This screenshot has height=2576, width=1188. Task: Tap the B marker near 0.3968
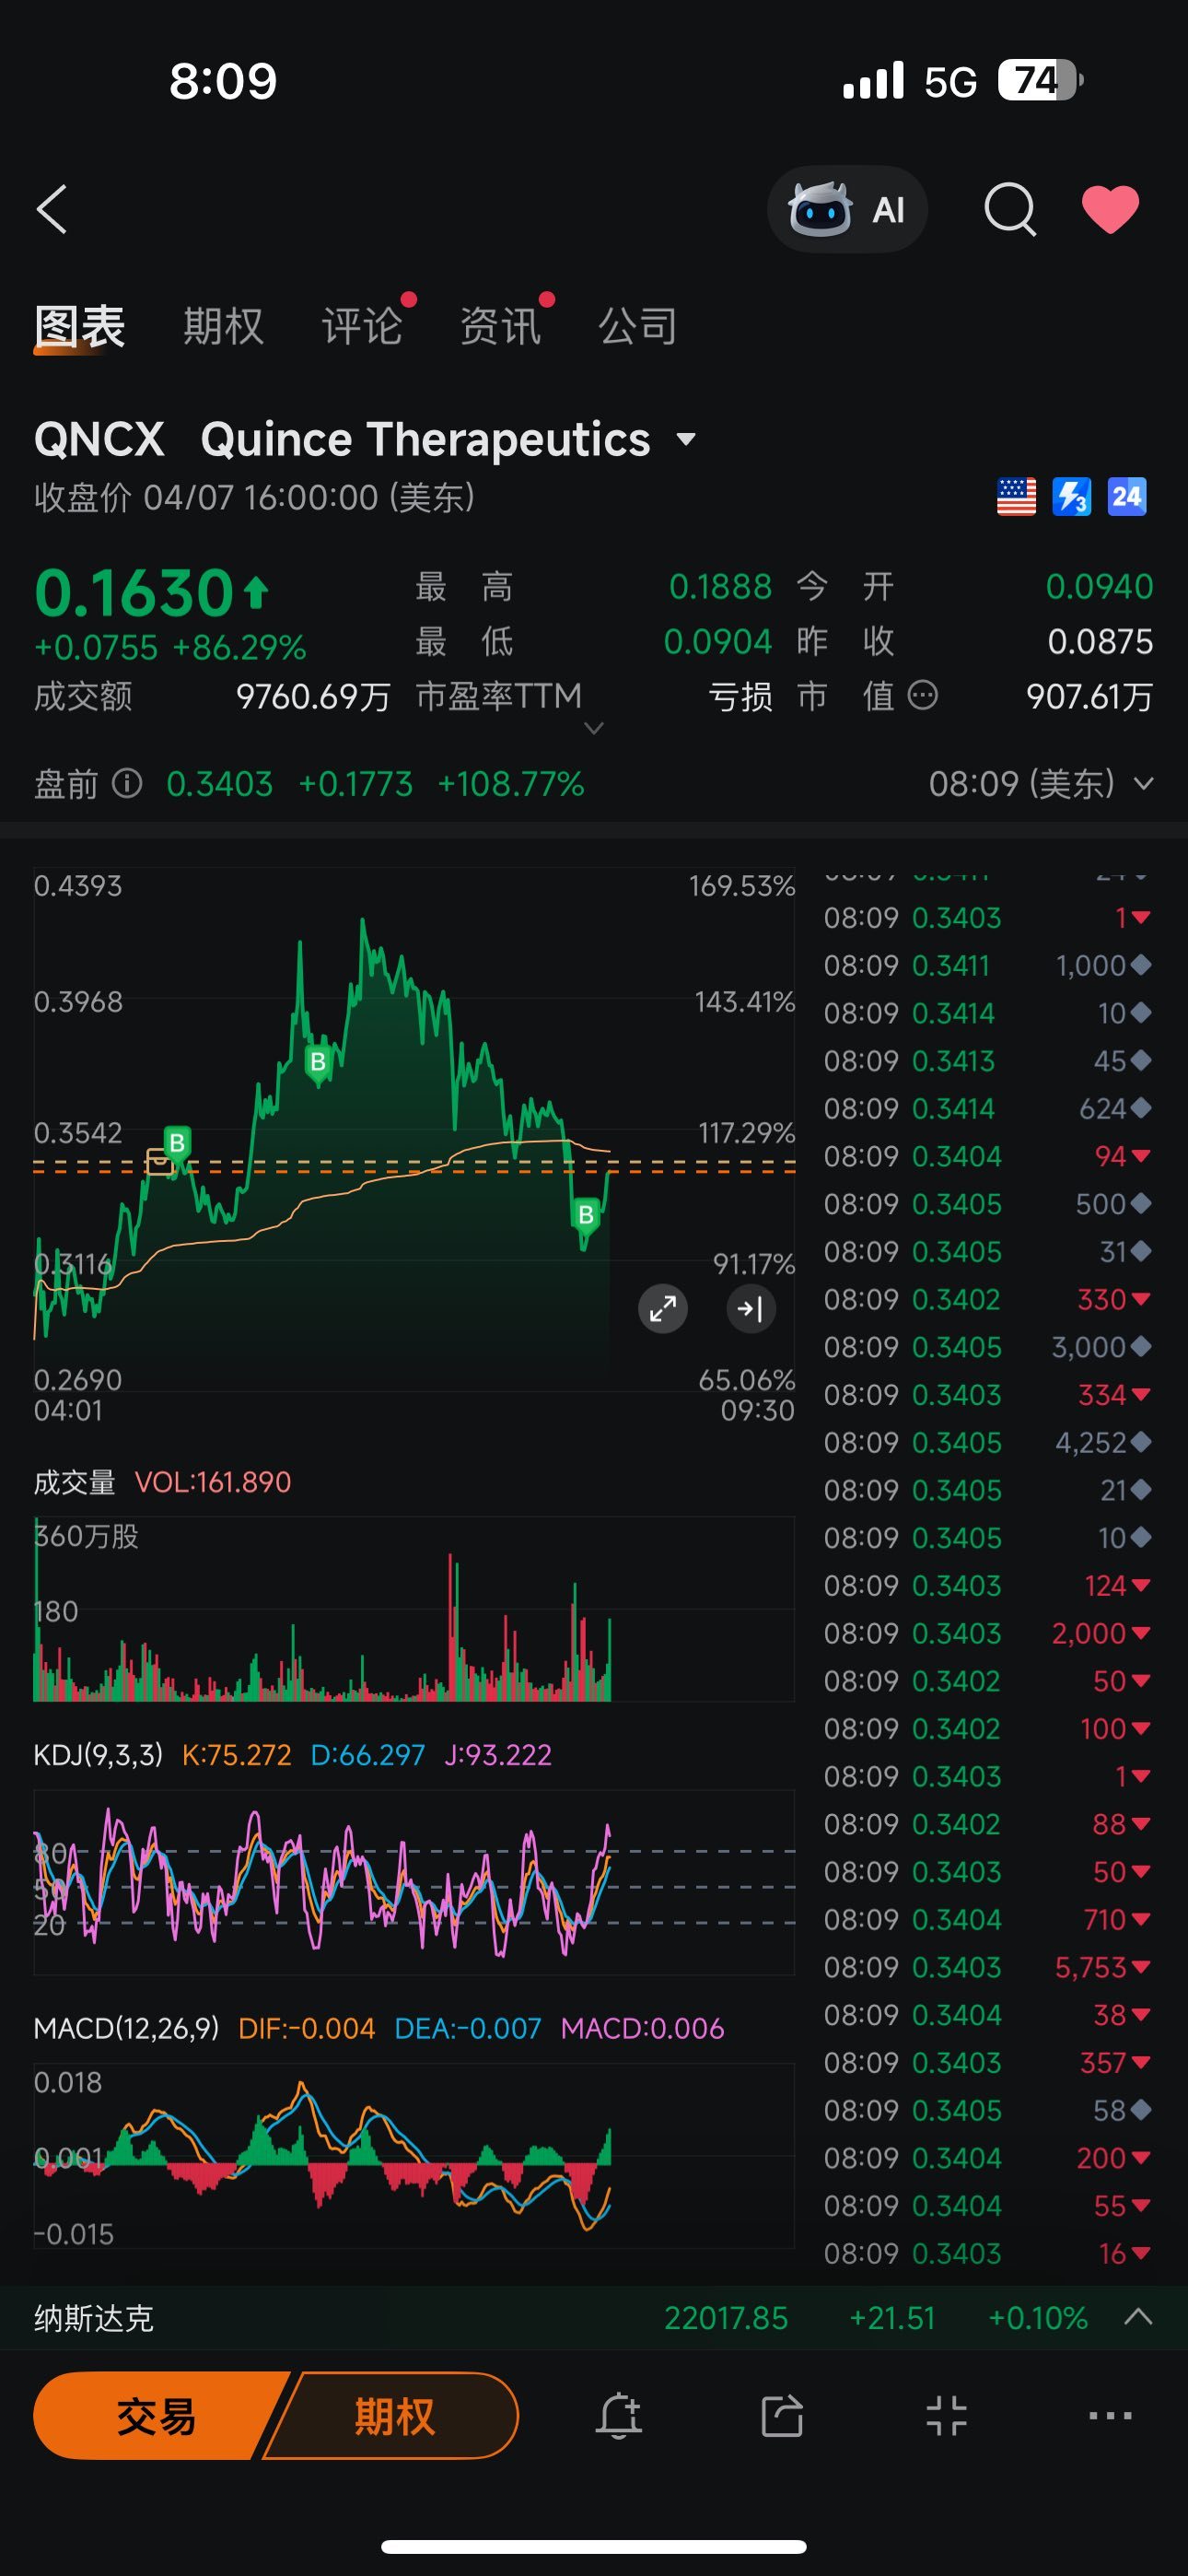318,1063
